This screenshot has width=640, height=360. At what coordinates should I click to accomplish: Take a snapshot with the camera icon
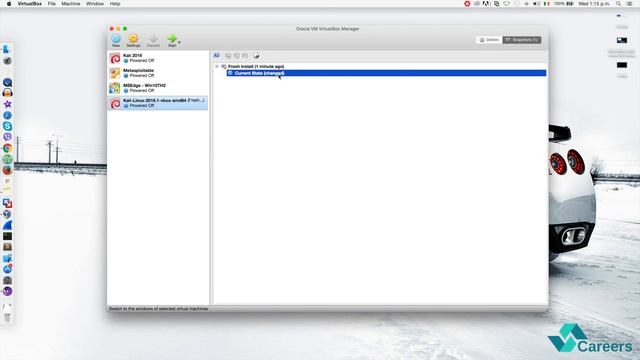216,56
